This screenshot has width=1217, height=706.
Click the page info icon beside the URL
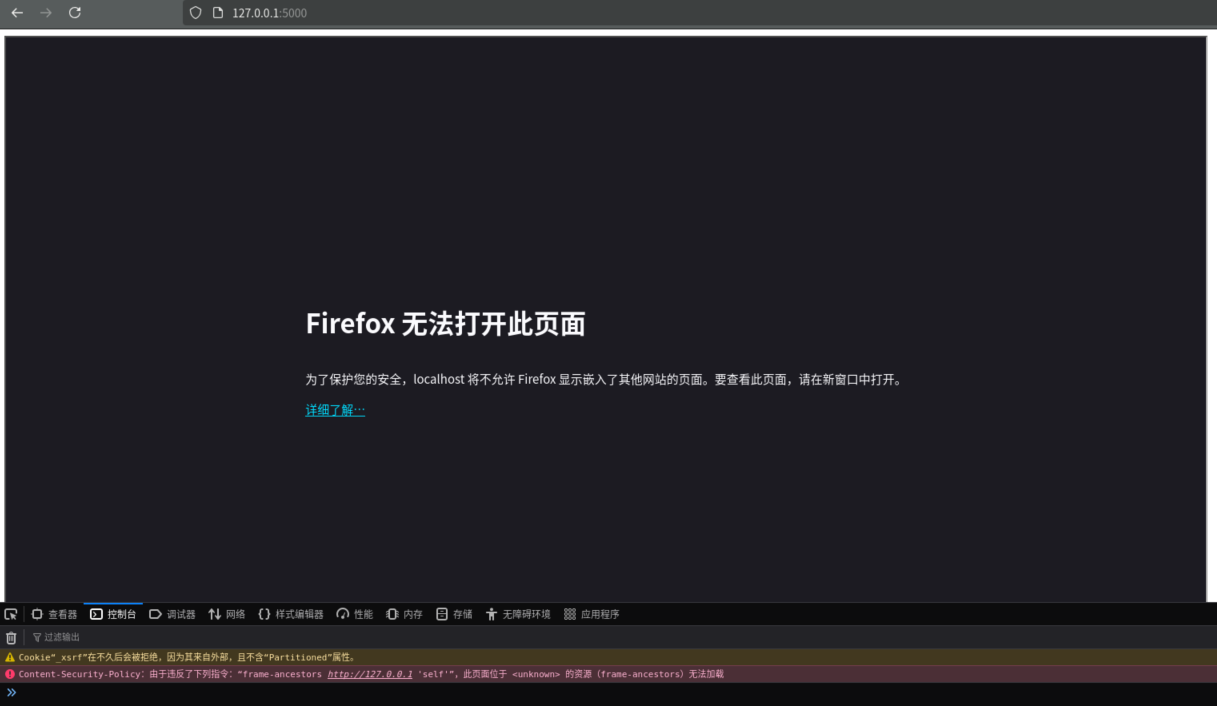tap(217, 13)
